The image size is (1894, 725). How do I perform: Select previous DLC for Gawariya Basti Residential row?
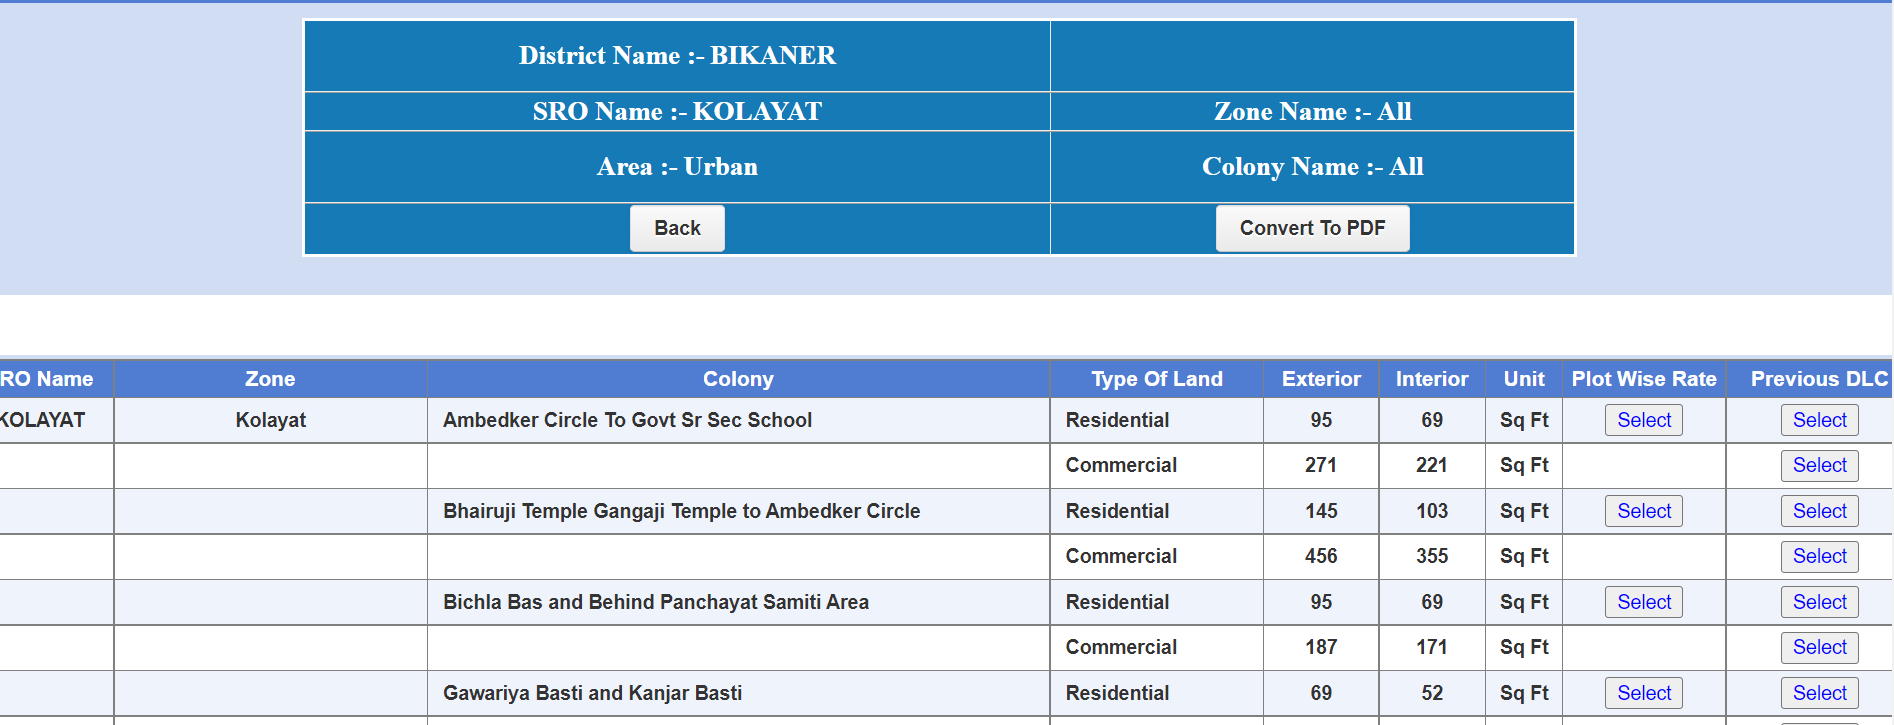pyautogui.click(x=1819, y=693)
